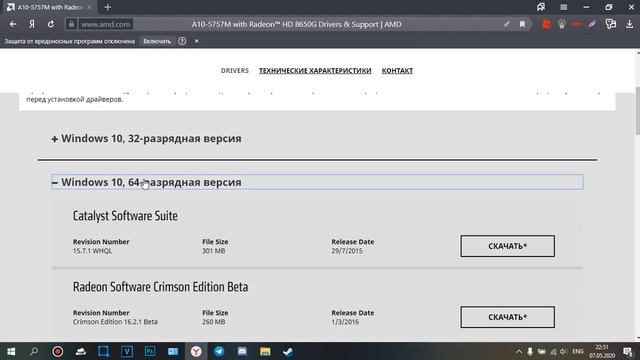Click the 1/3/2016 release date

click(x=345, y=322)
